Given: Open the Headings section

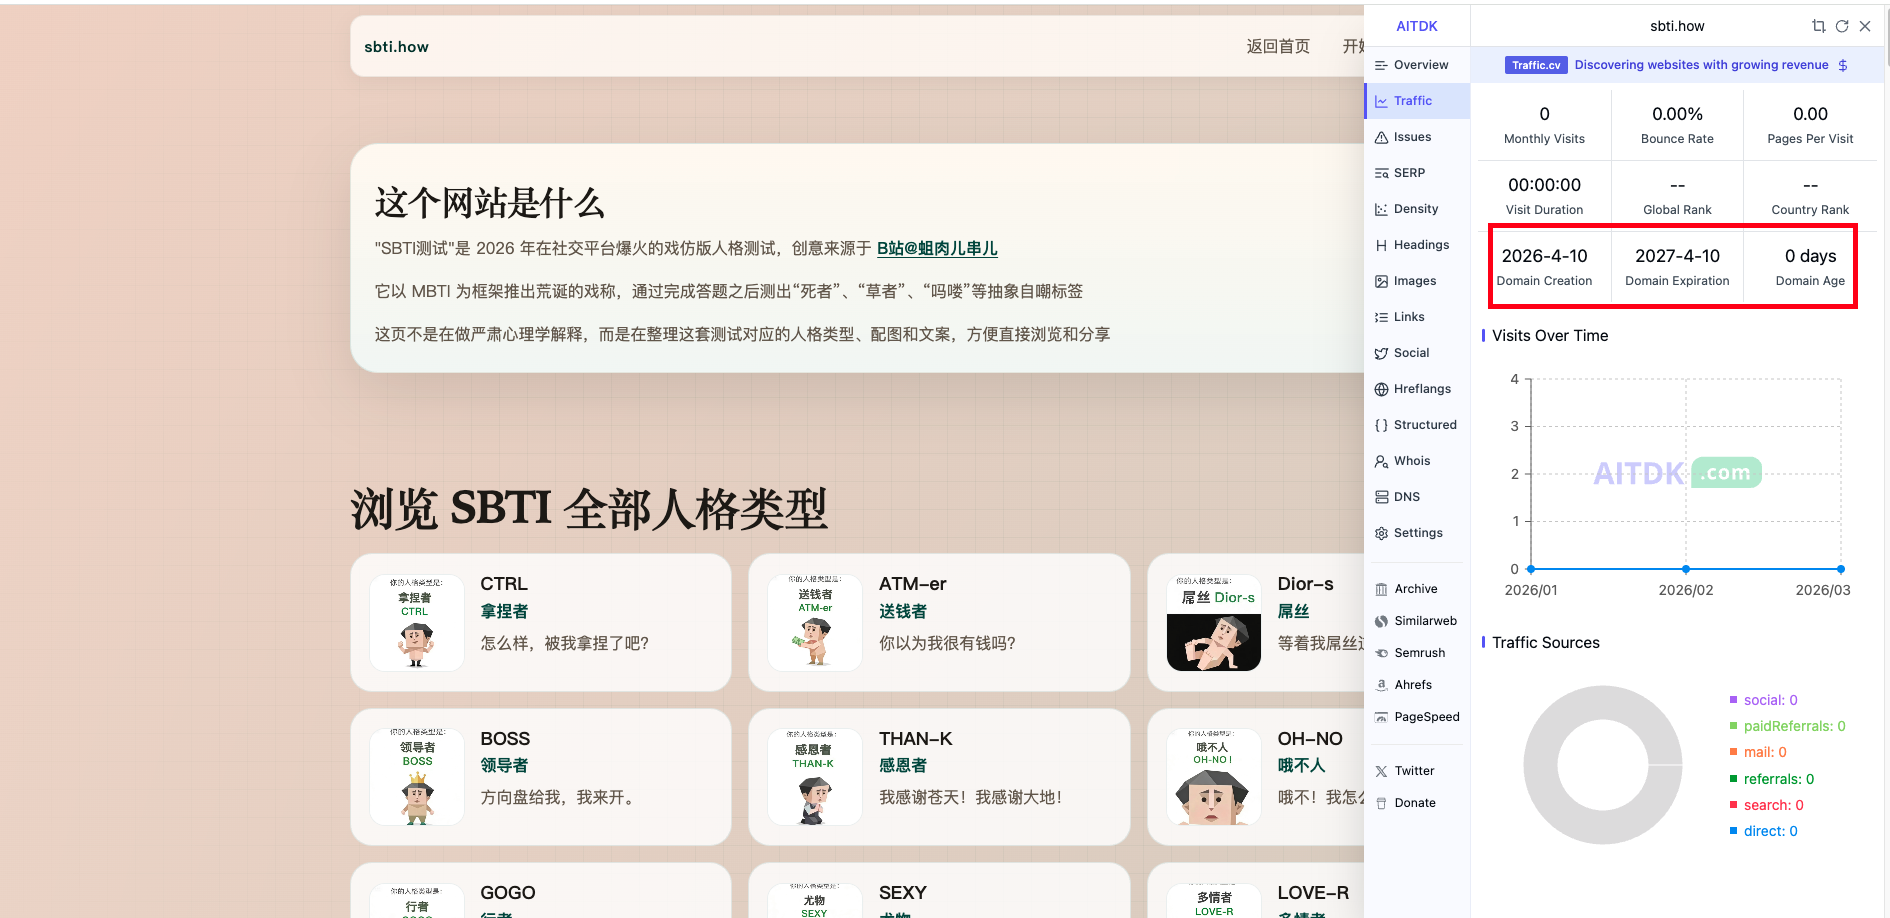Looking at the screenshot, I should click(1420, 245).
